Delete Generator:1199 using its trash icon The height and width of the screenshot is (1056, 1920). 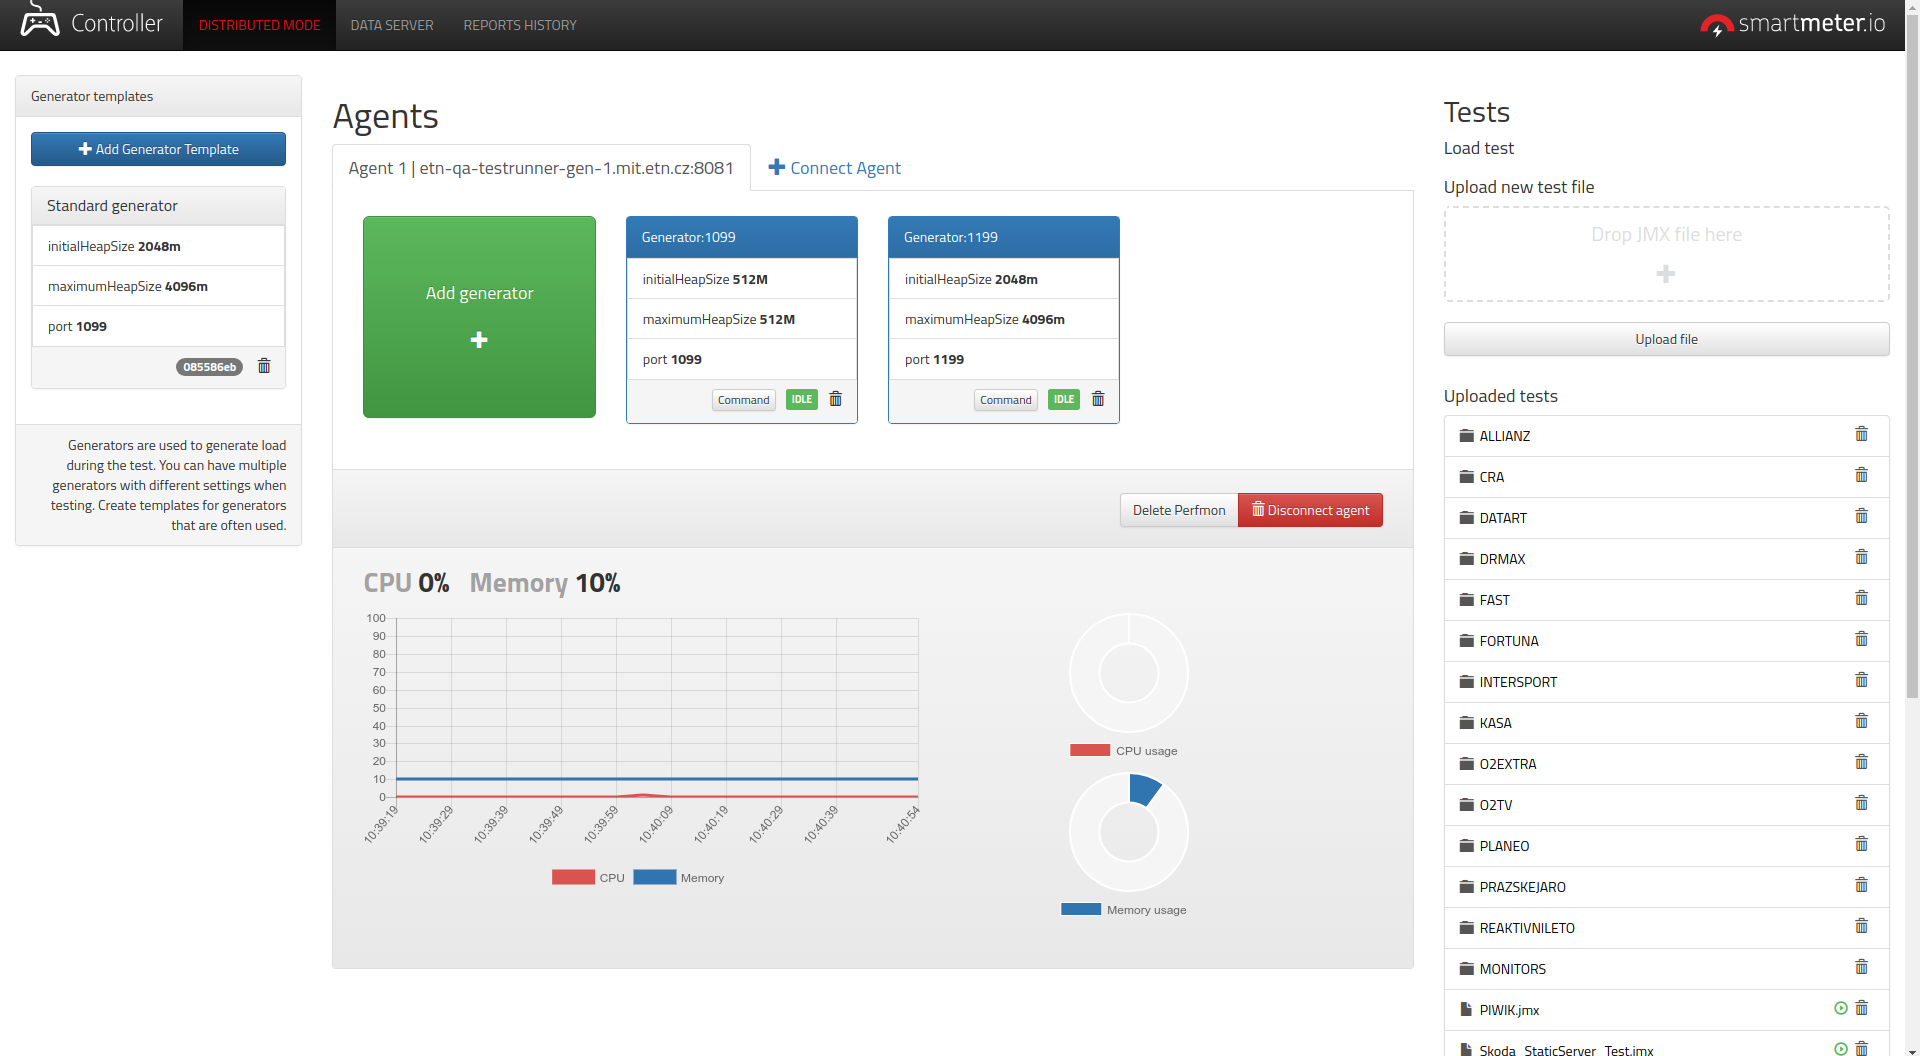(1098, 399)
